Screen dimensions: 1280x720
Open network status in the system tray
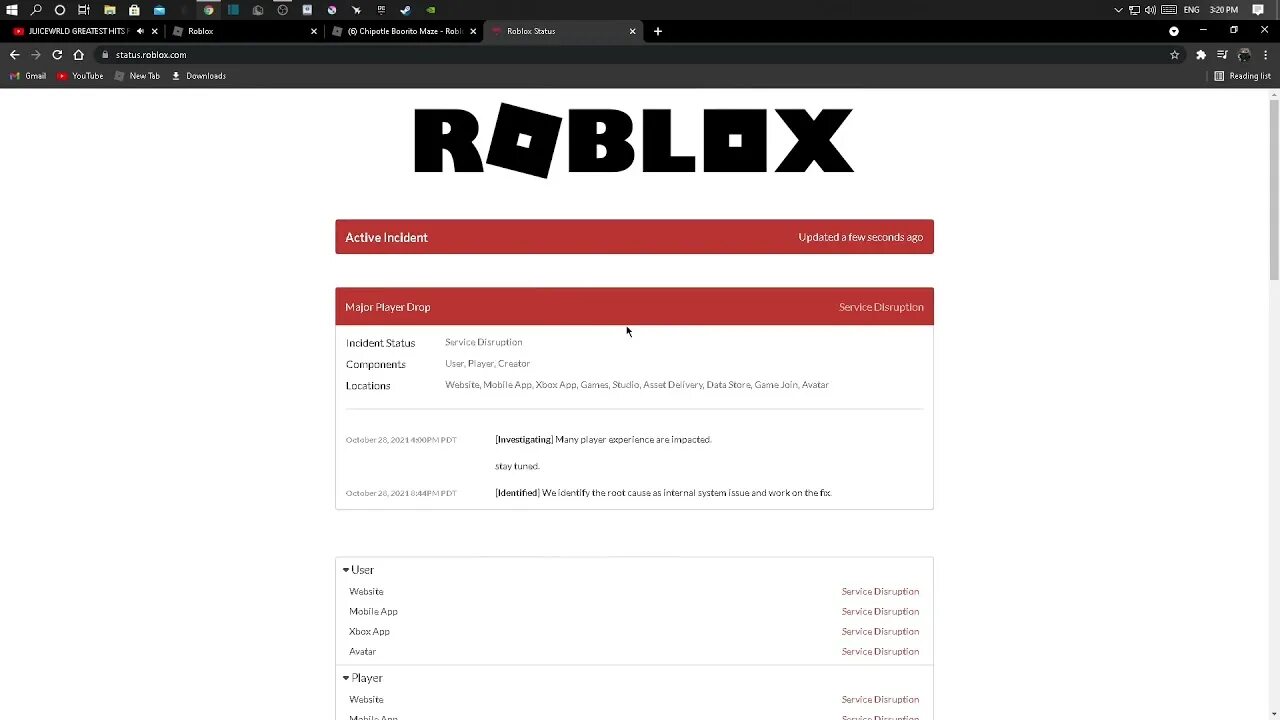pyautogui.click(x=1134, y=10)
